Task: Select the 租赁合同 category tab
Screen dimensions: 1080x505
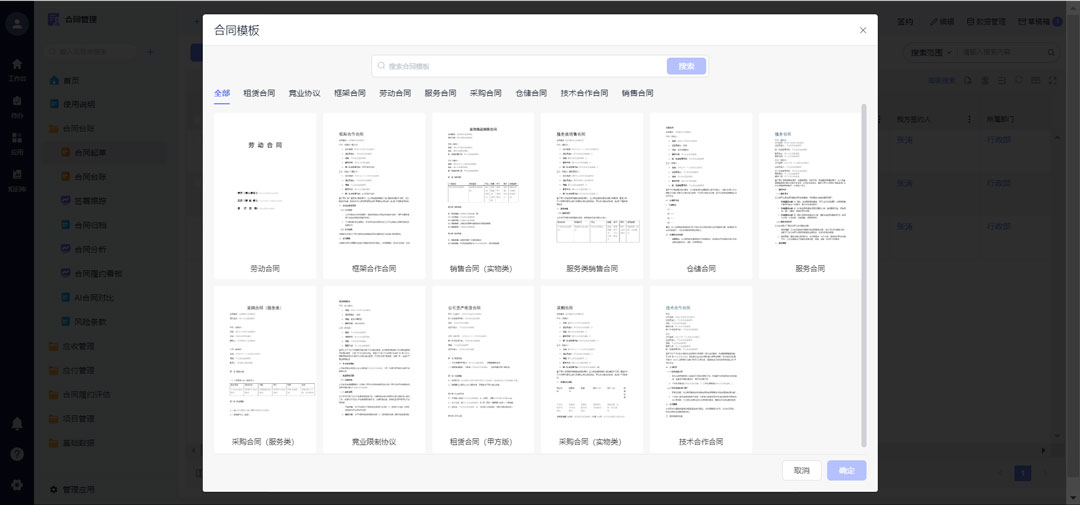Action: (259, 93)
